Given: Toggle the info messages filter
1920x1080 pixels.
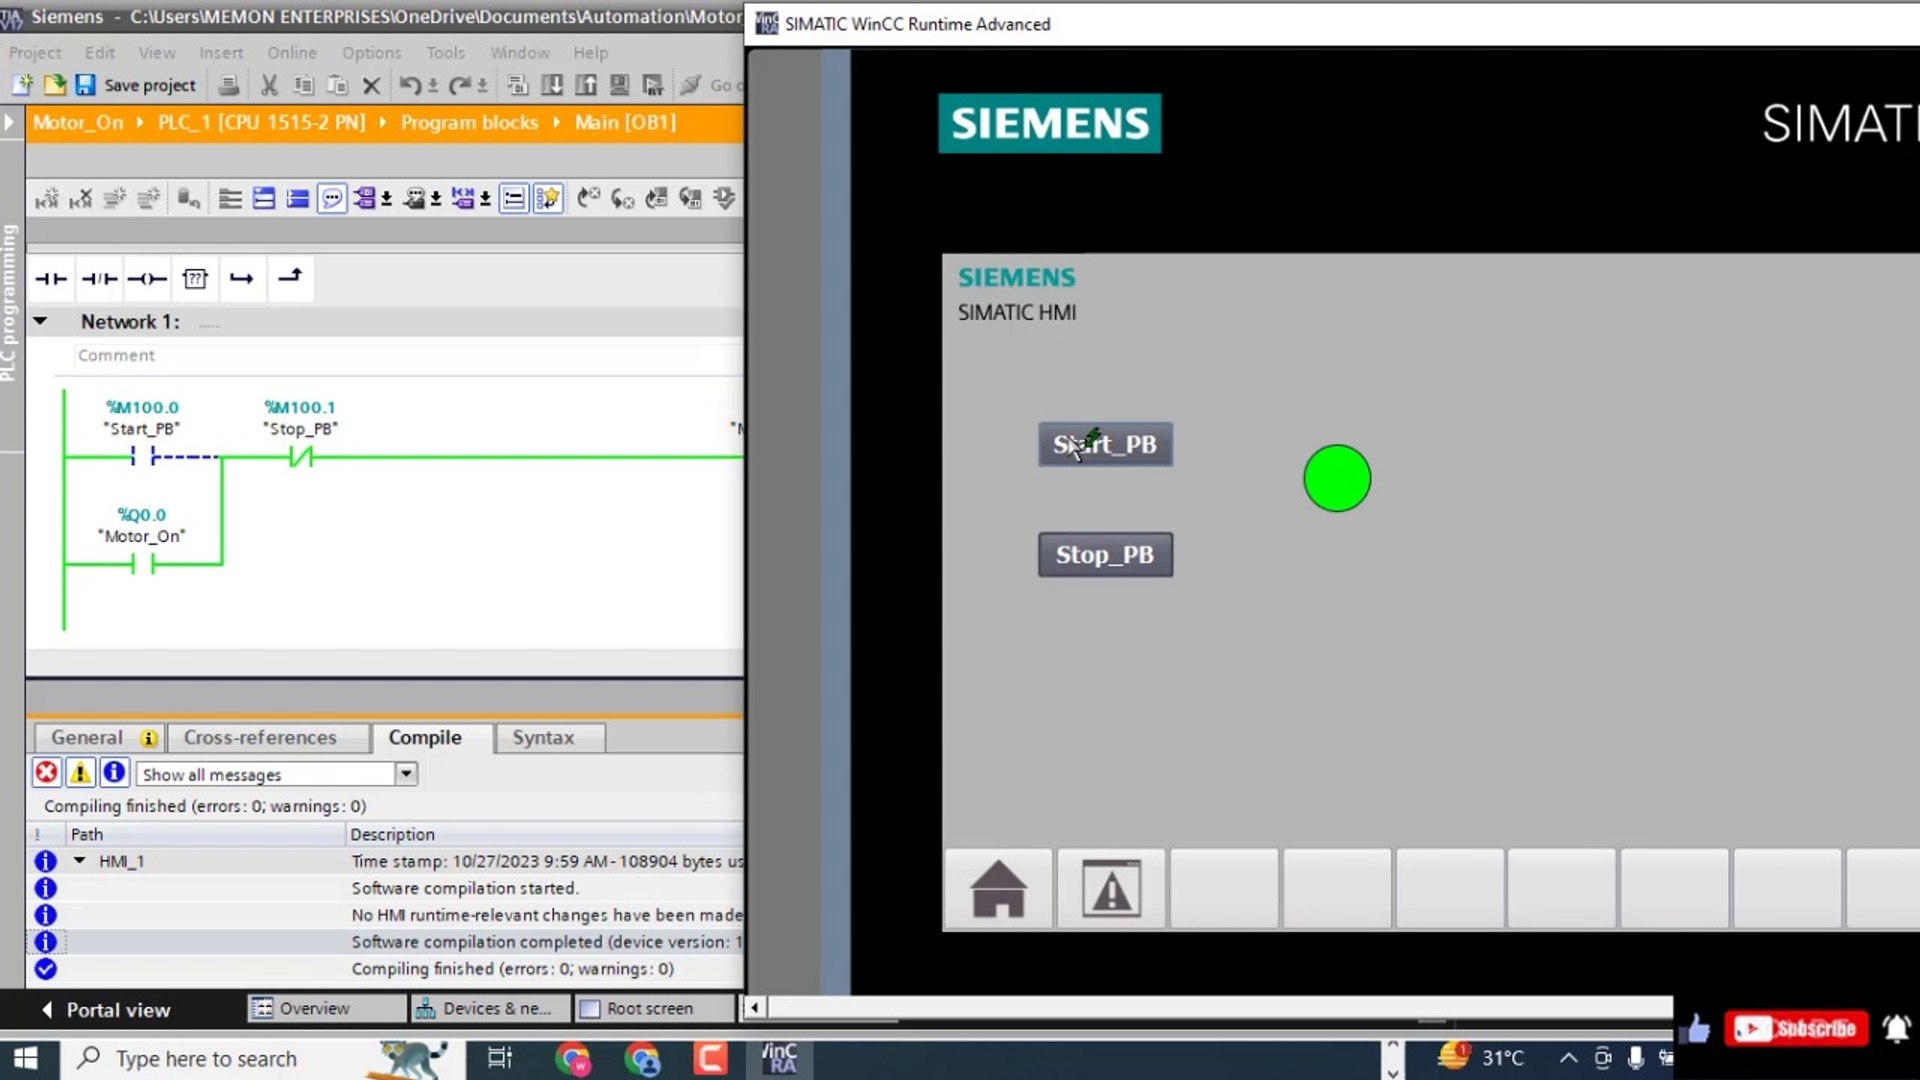Looking at the screenshot, I should (114, 772).
